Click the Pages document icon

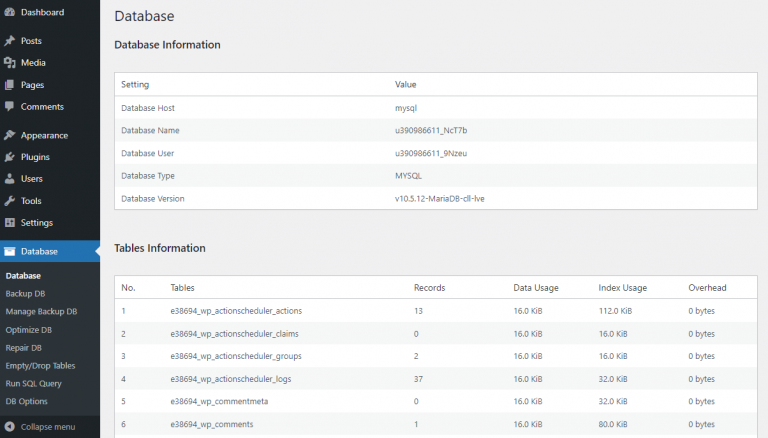click(x=10, y=85)
